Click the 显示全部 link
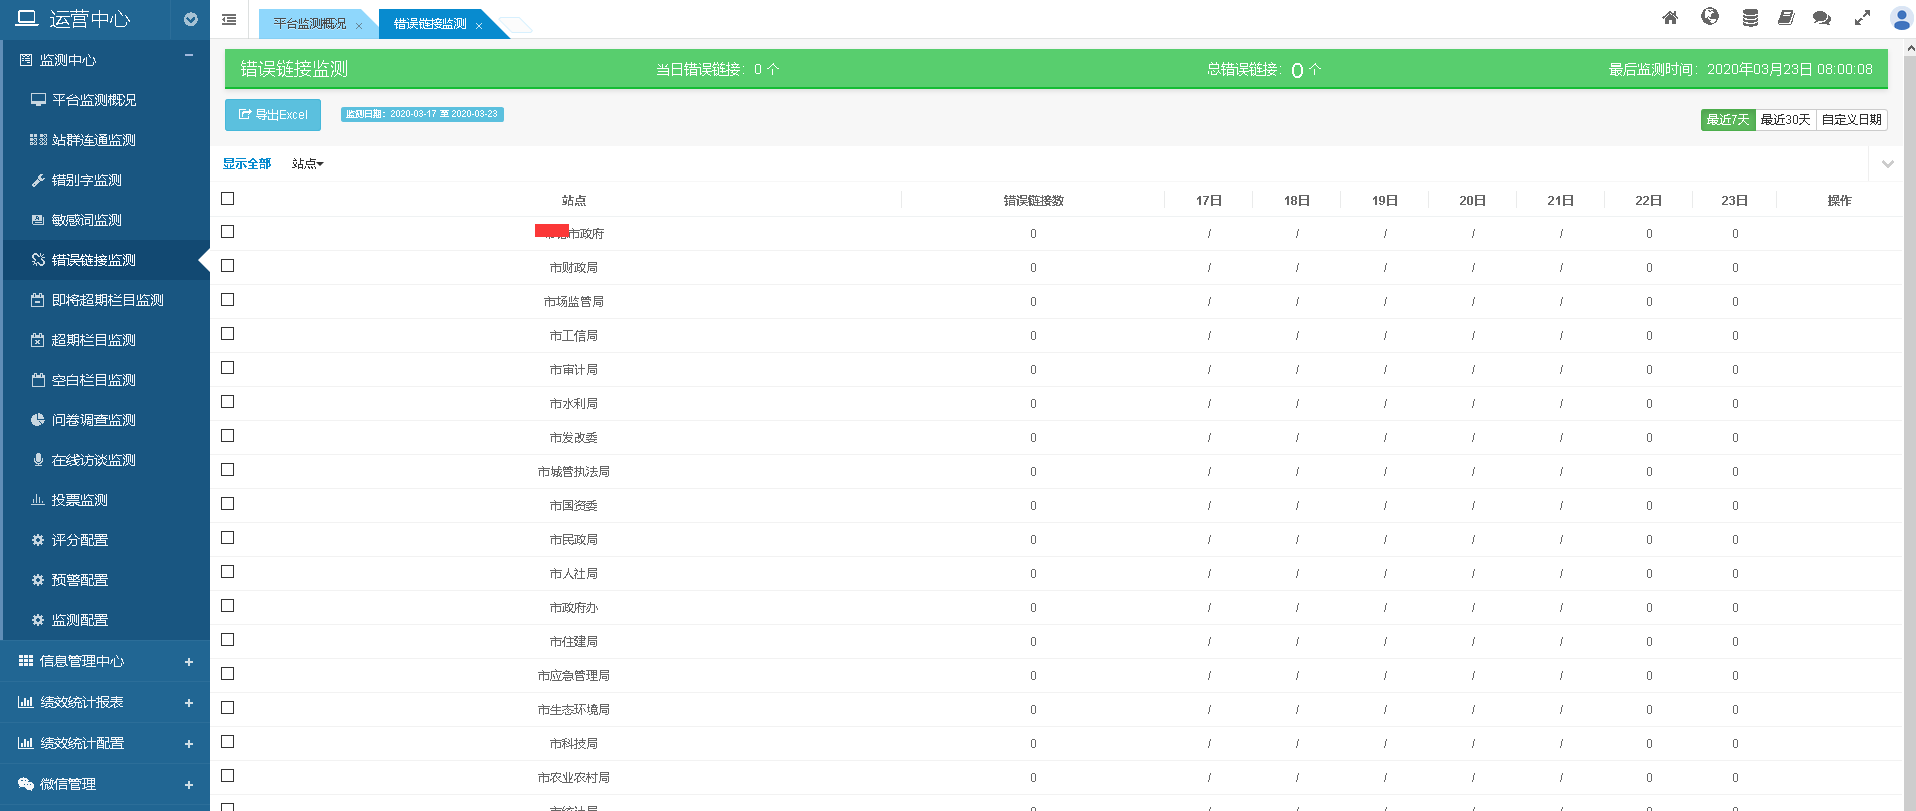 (x=247, y=164)
